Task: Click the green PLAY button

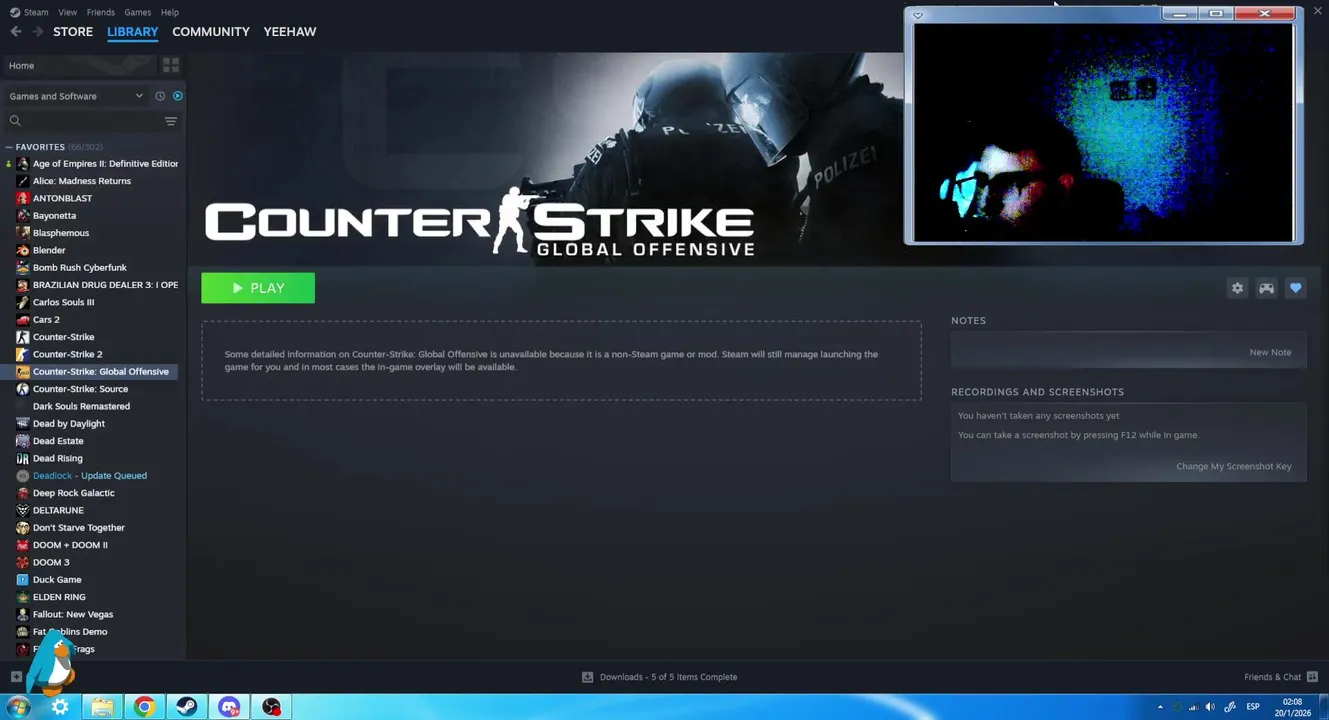Action: click(258, 288)
